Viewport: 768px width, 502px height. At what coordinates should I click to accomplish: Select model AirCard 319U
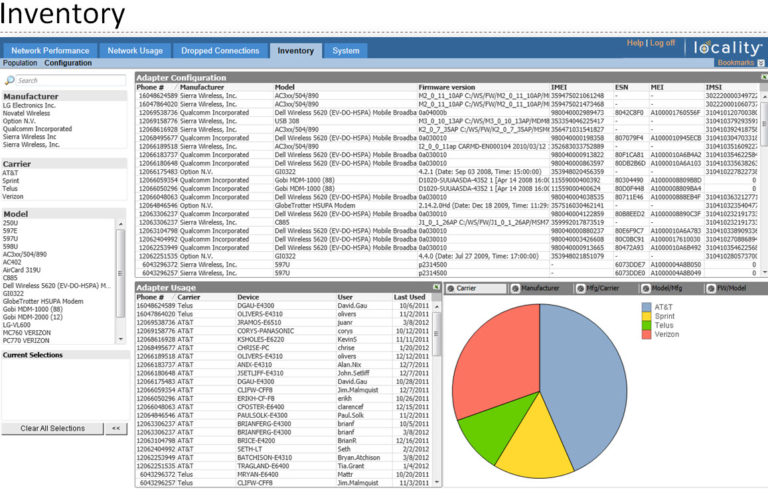pos(22,270)
